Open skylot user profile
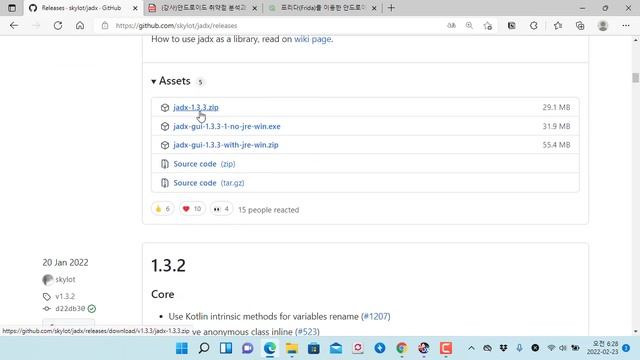Image resolution: width=640 pixels, height=360 pixels. tap(65, 280)
